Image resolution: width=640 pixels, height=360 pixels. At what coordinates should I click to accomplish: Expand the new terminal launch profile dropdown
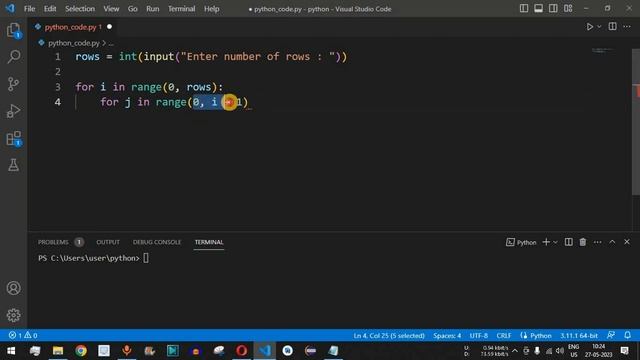point(555,242)
